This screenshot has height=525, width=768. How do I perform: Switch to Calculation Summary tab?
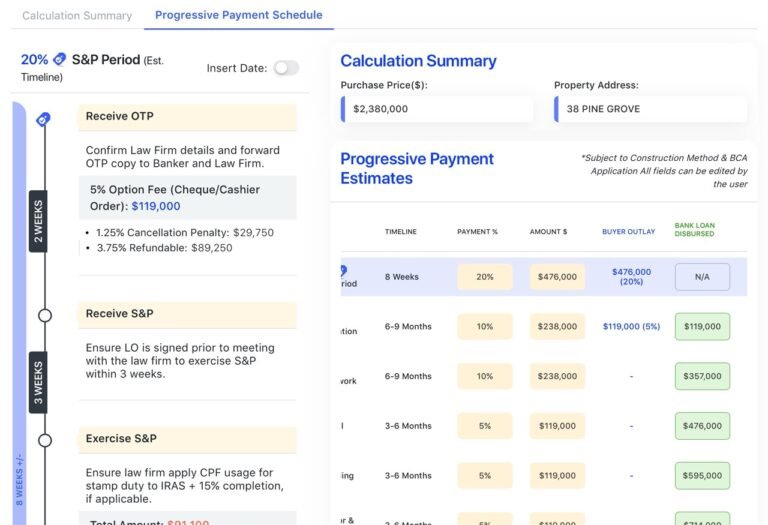[x=77, y=16]
